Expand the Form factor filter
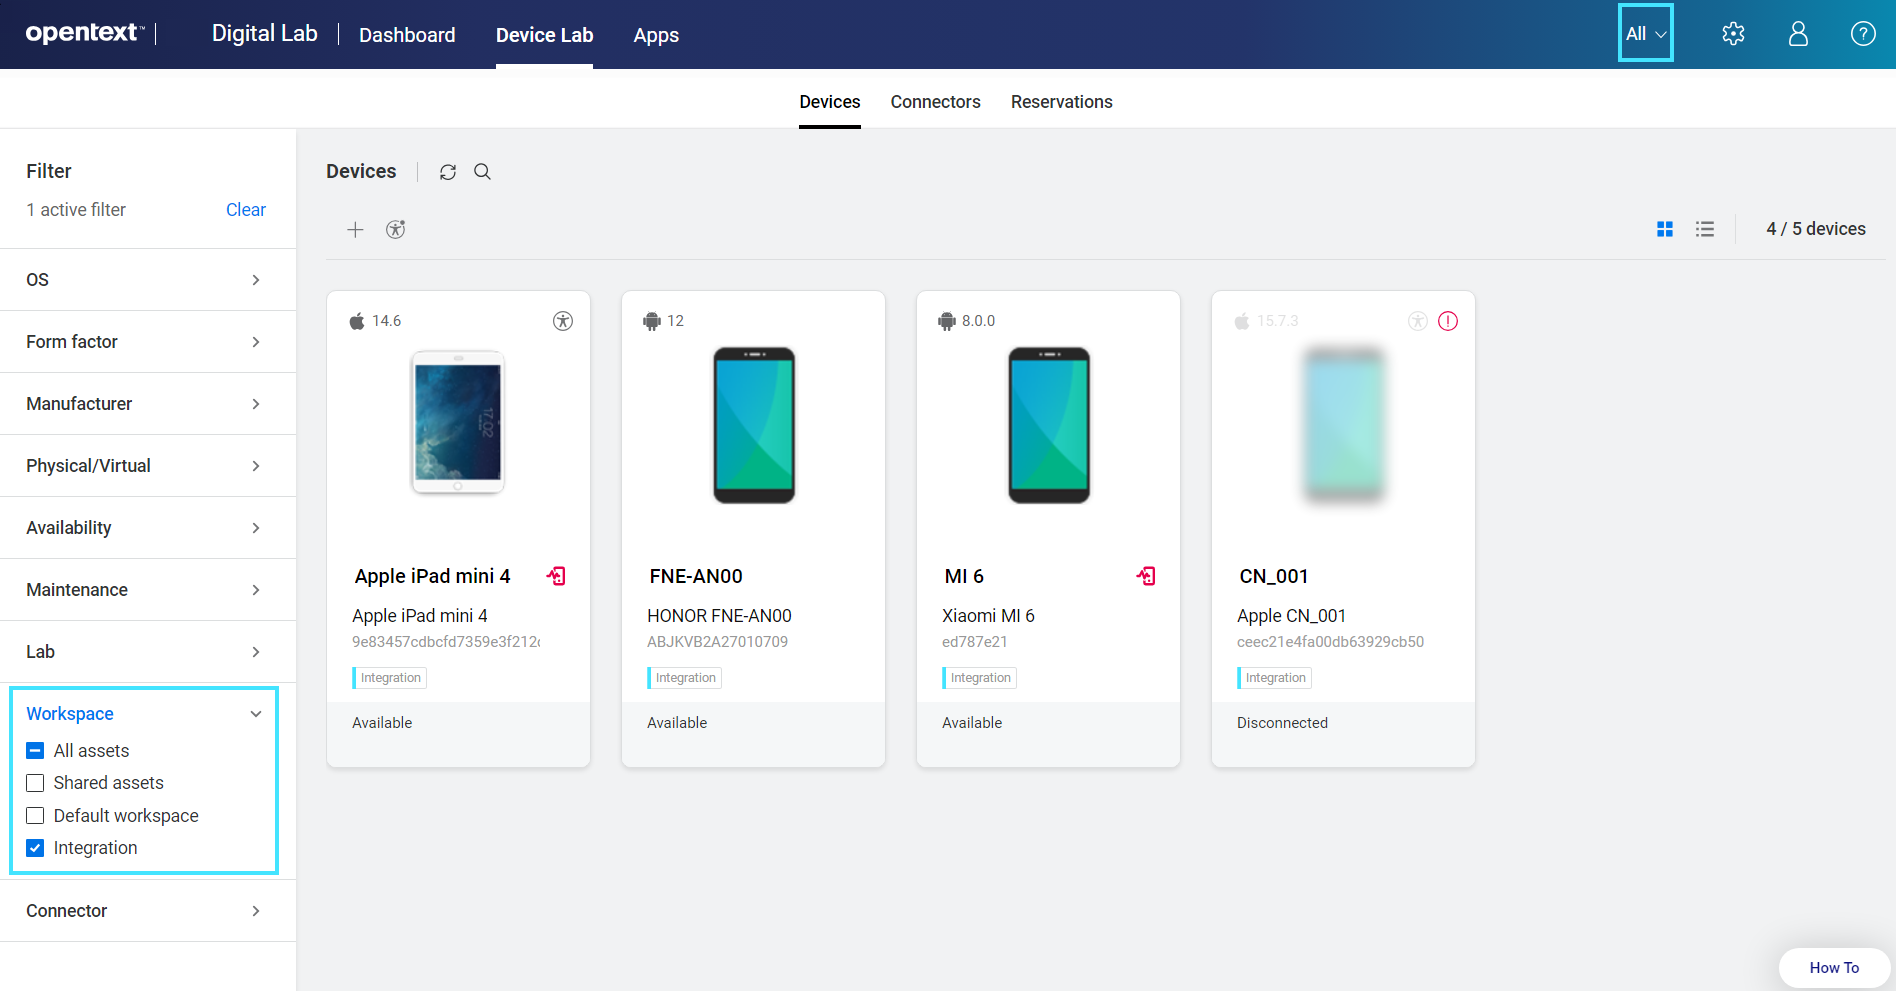This screenshot has width=1896, height=991. 148,342
